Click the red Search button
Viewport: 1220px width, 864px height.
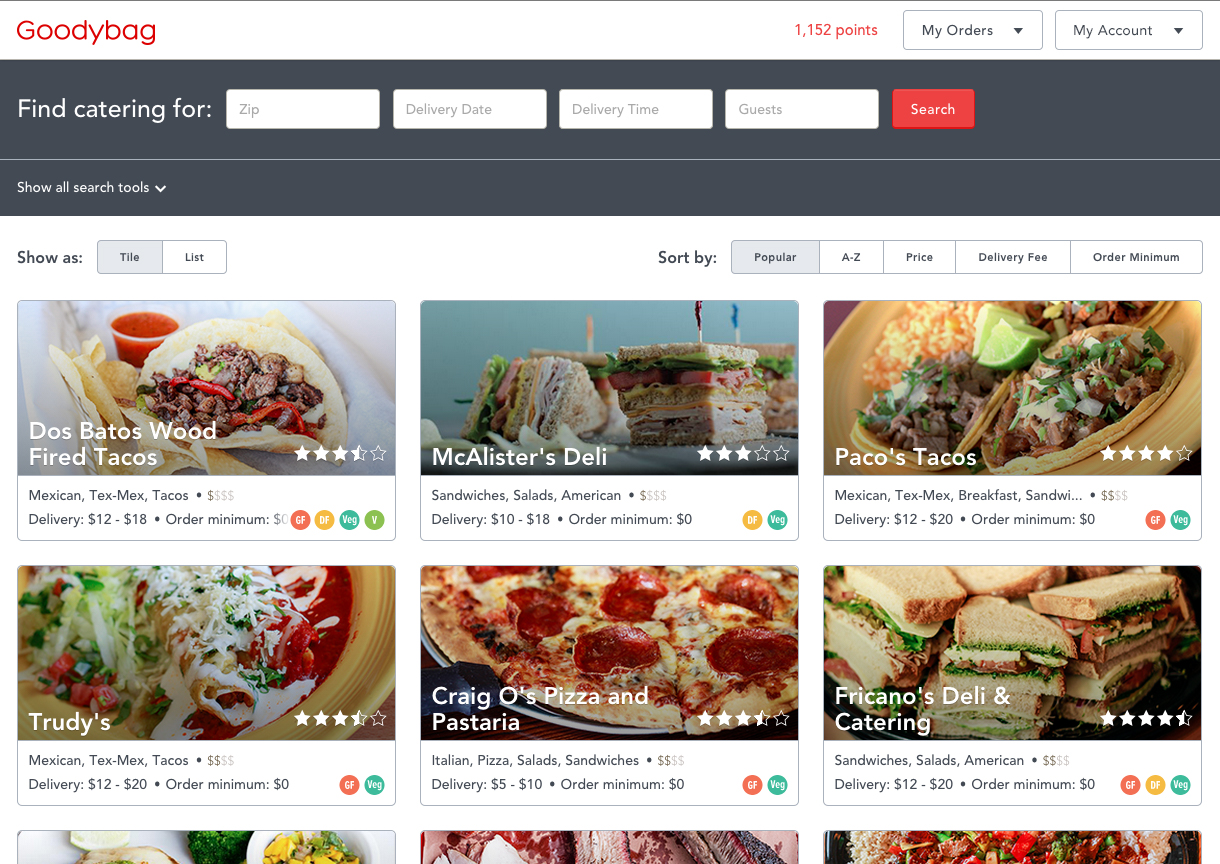point(933,109)
